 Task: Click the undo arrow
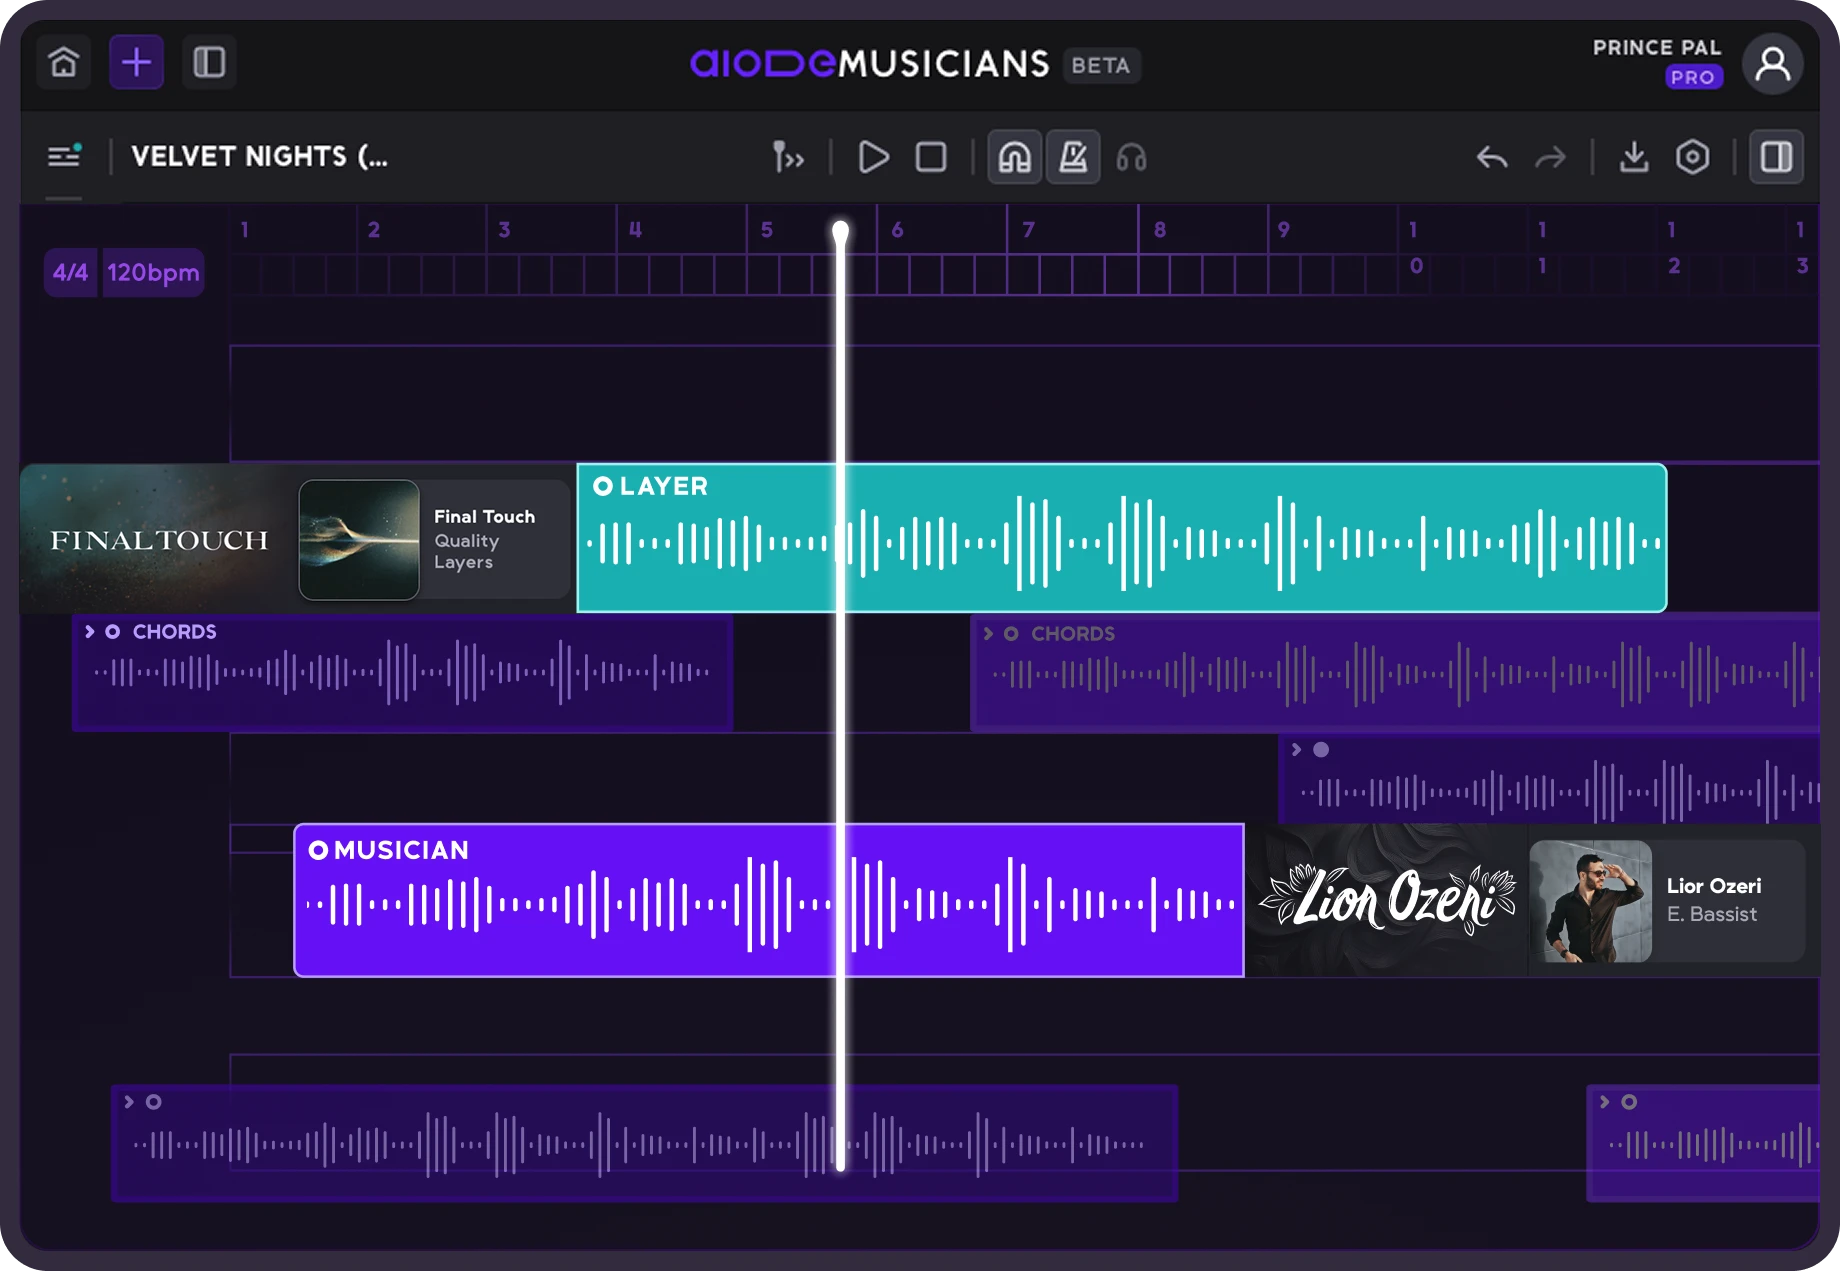(1491, 158)
